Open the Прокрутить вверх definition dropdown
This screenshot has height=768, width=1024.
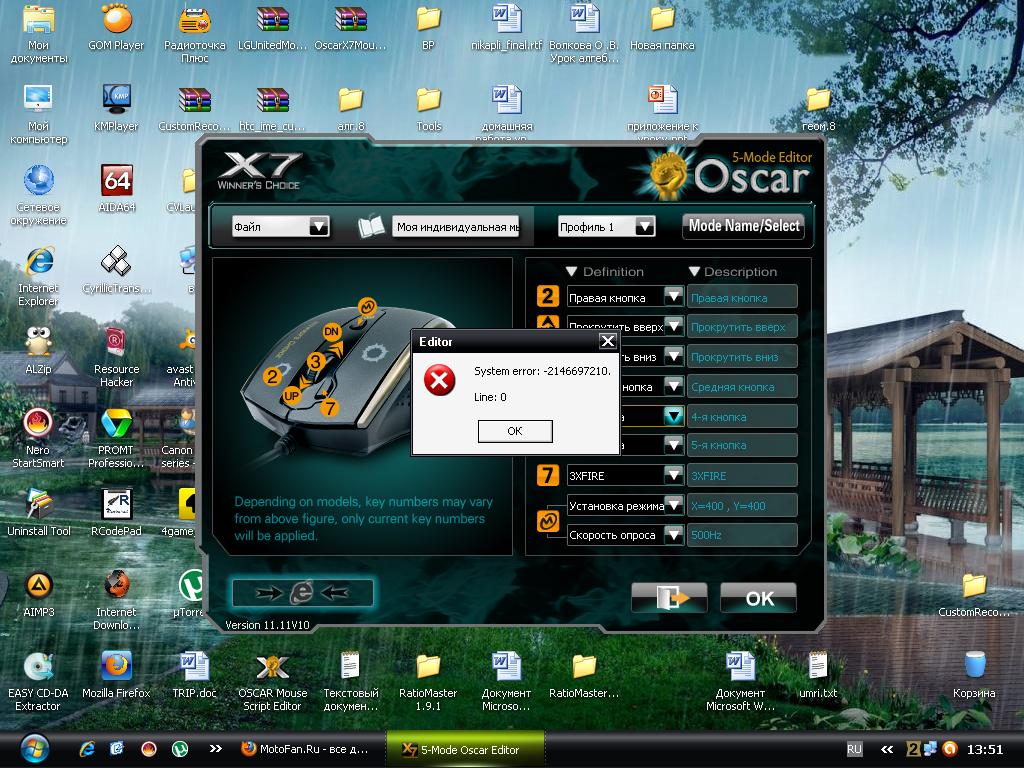point(673,326)
